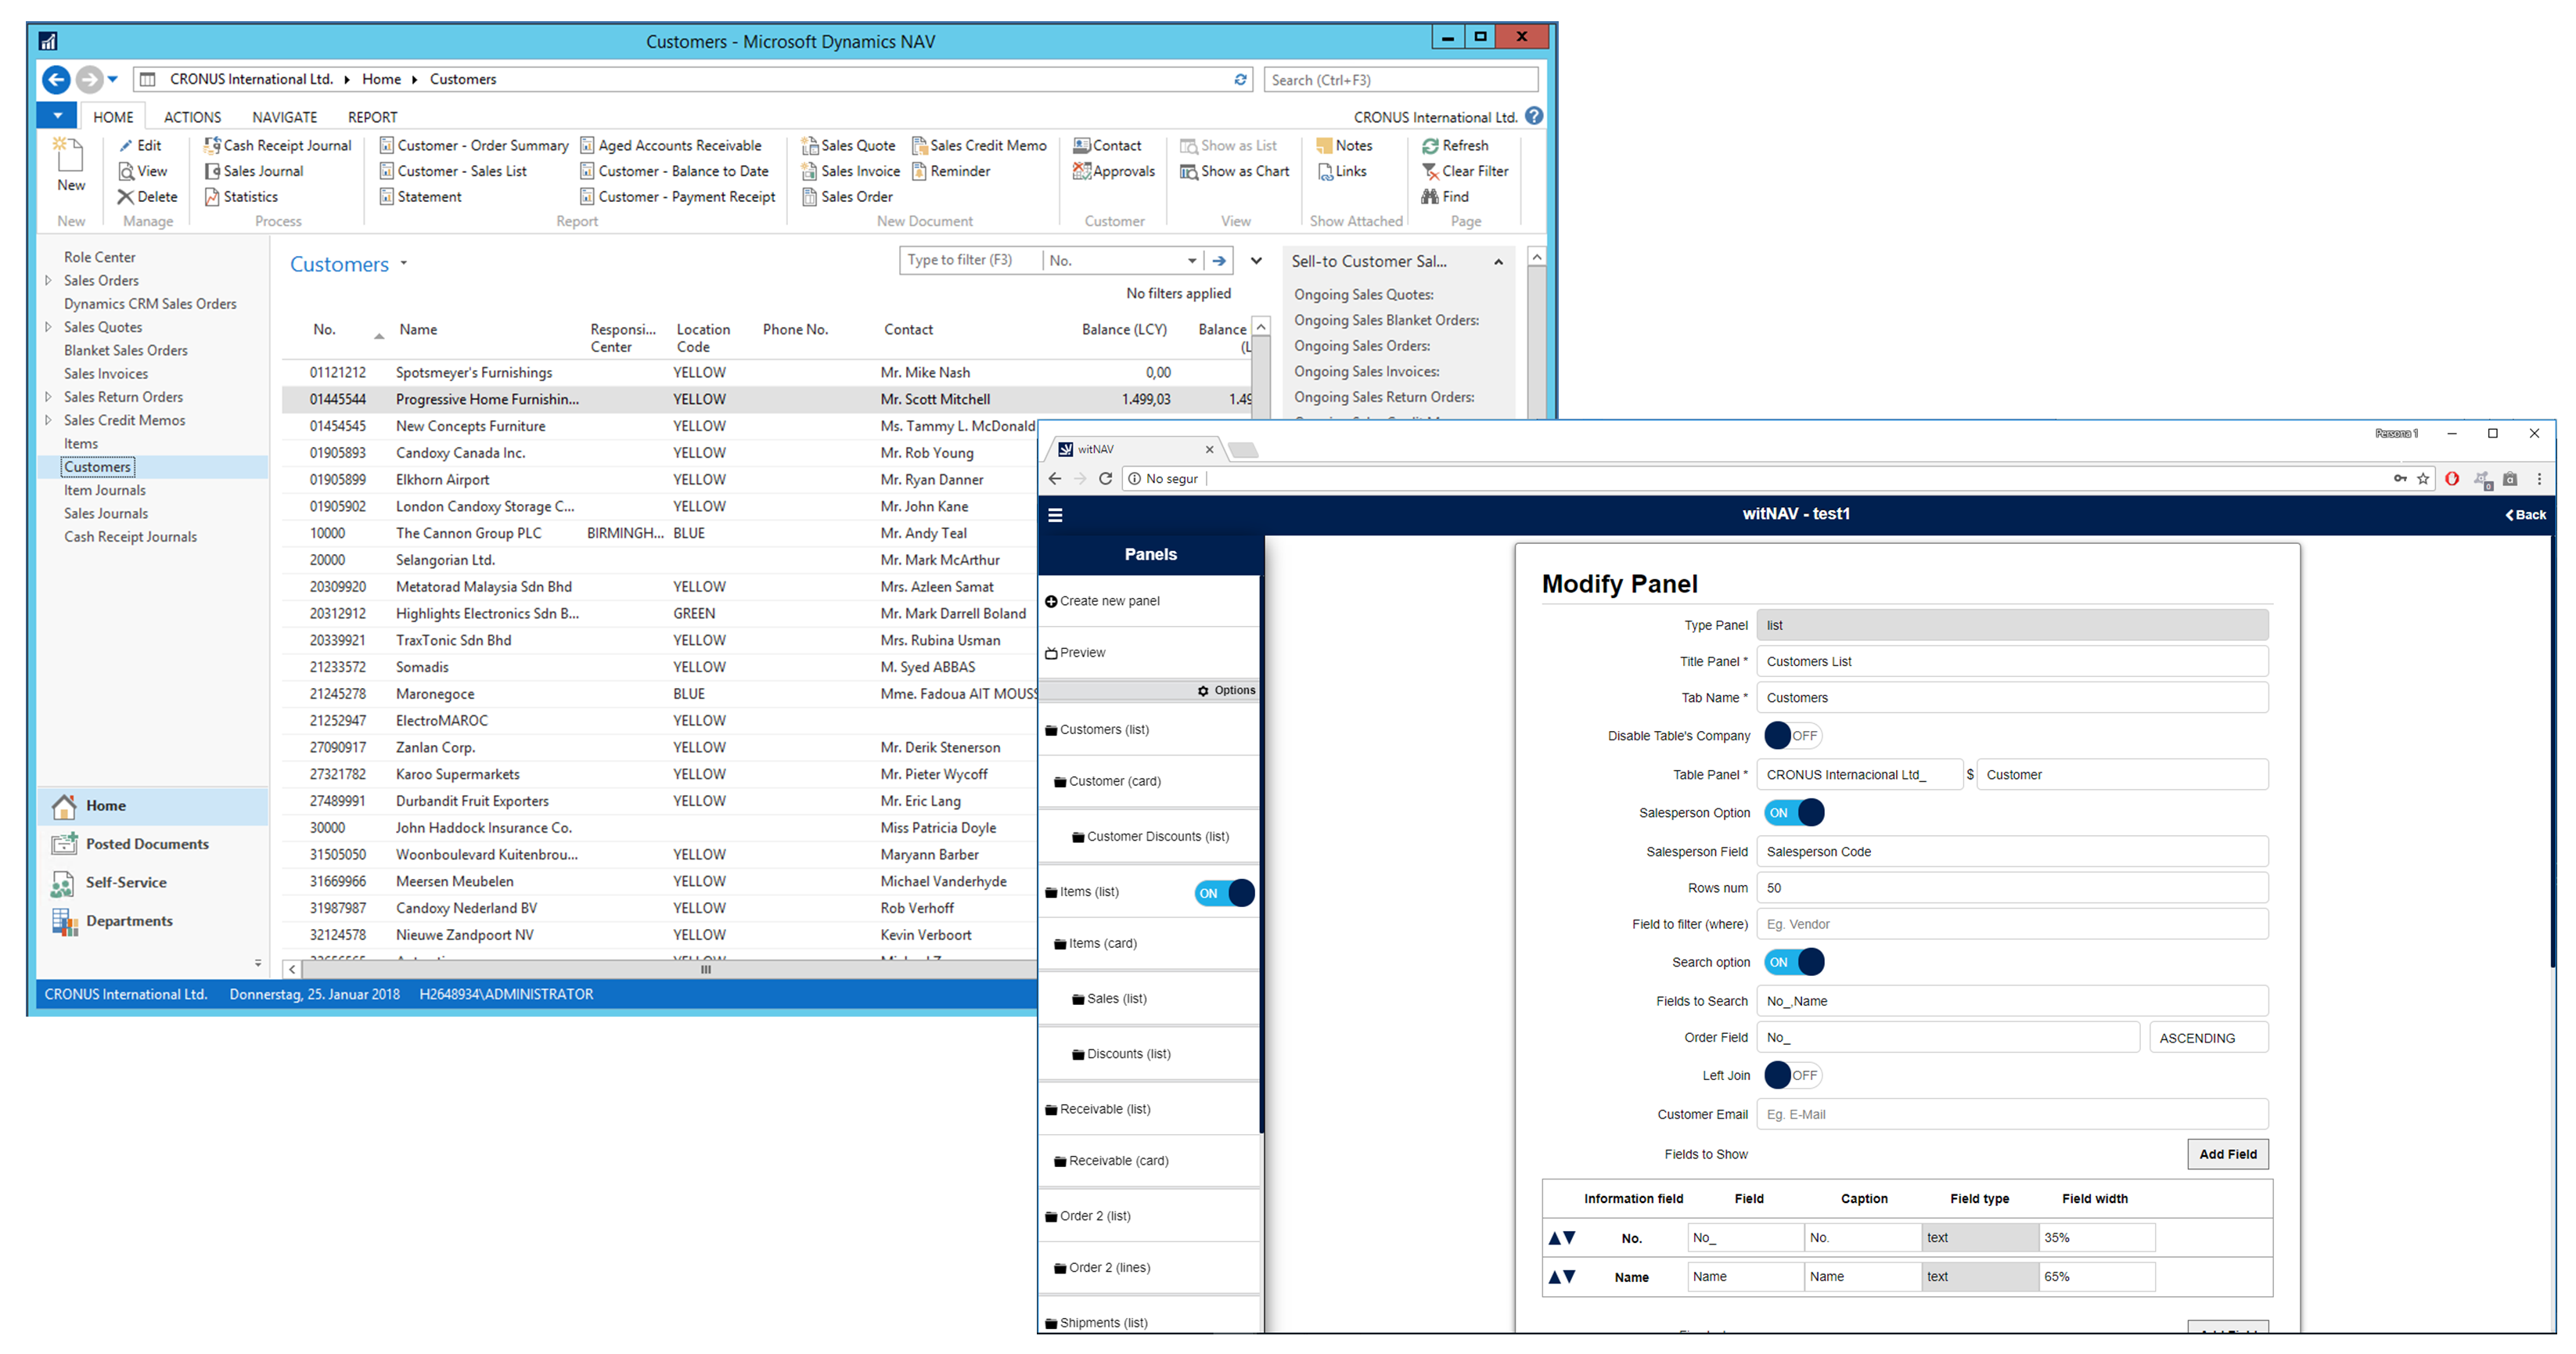Open the No. filter field dropdown
Viewport: 2576px width, 1354px height.
1192,260
